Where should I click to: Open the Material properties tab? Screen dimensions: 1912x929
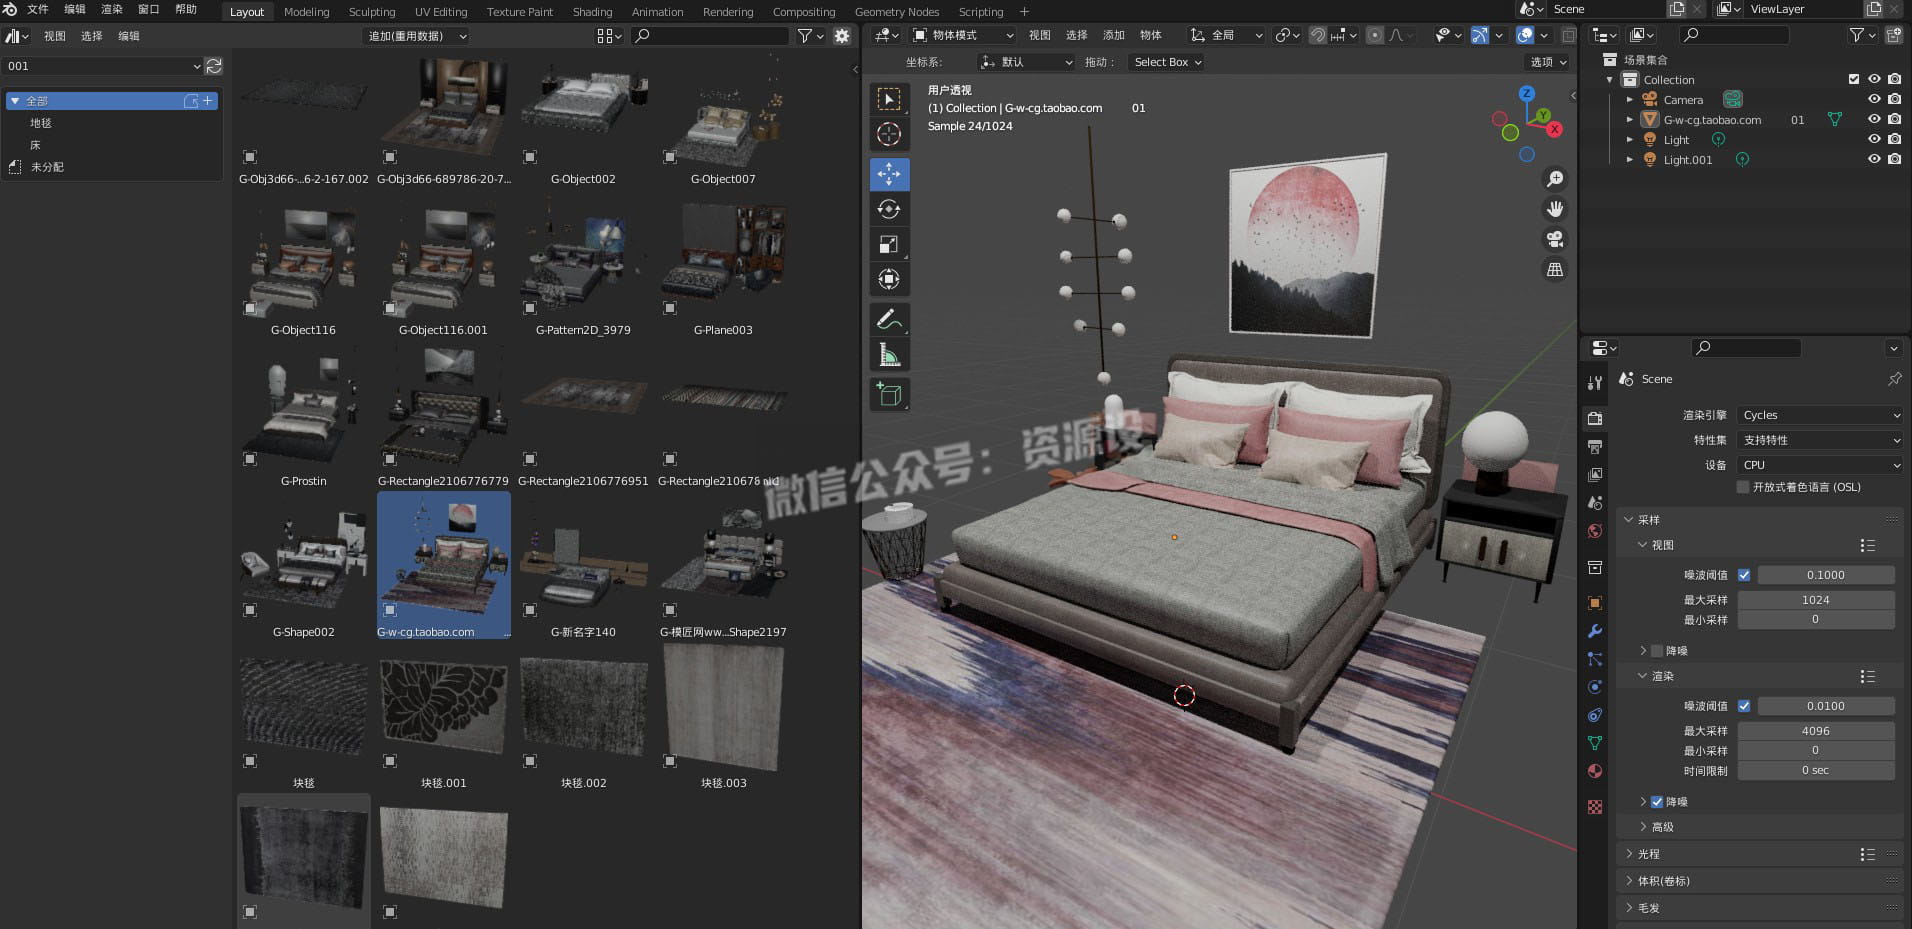click(x=1595, y=771)
